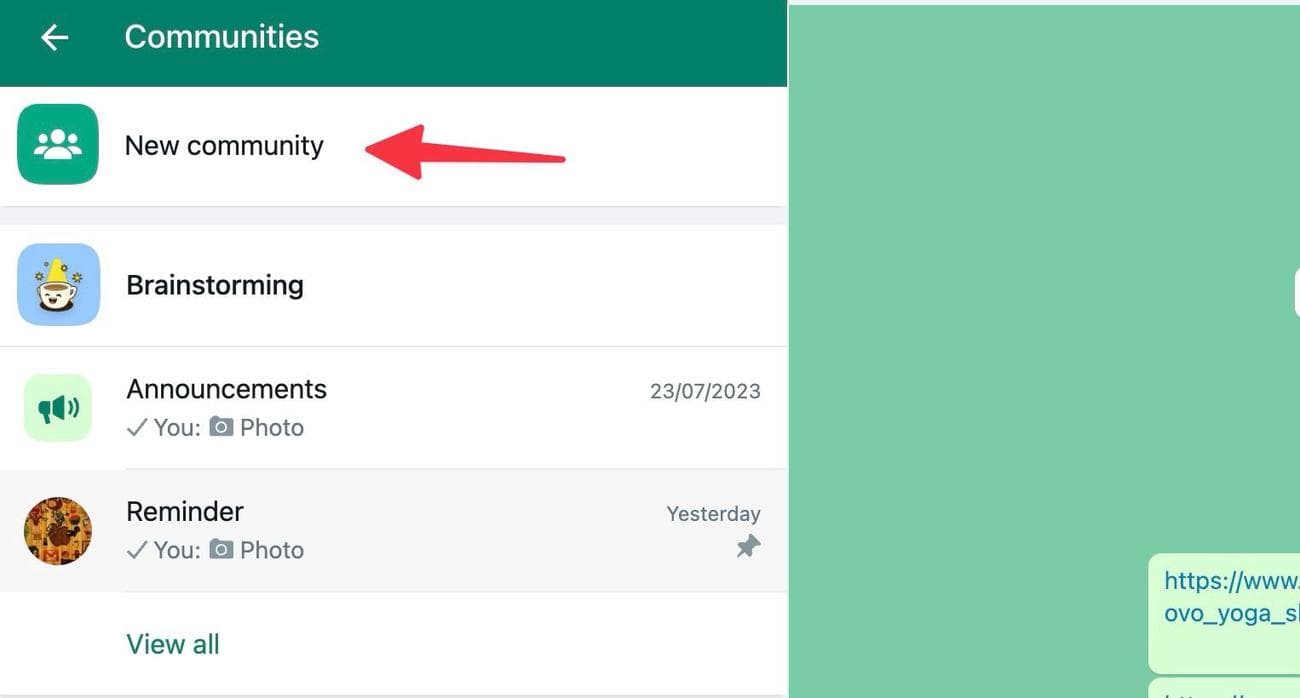Image resolution: width=1300 pixels, height=698 pixels.
Task: Click the New community label text
Action: pyautogui.click(x=224, y=145)
